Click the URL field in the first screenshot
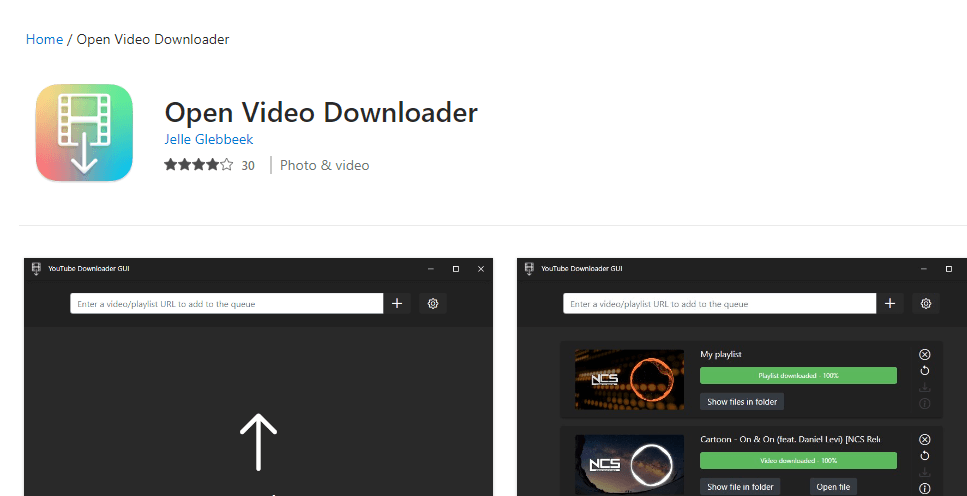Viewport: 967px width, 496px height. 226,304
